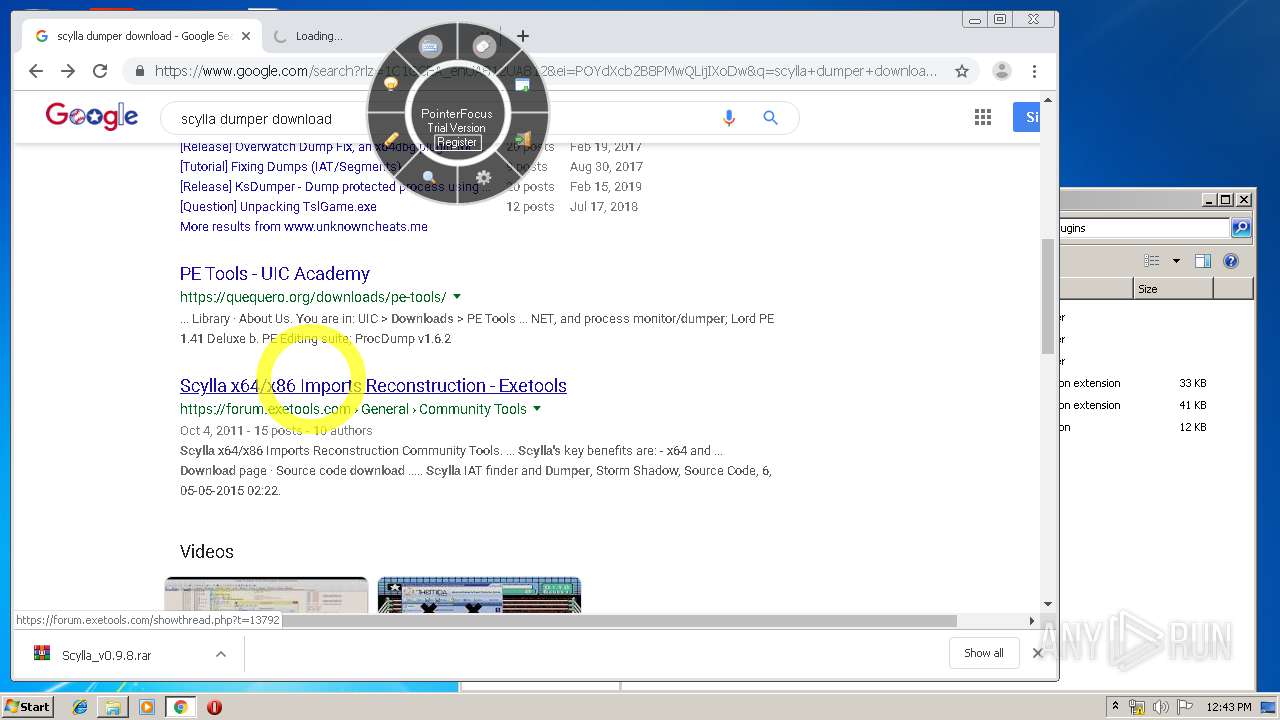
Task: Open the Chrome profile avatar
Action: point(1001,71)
